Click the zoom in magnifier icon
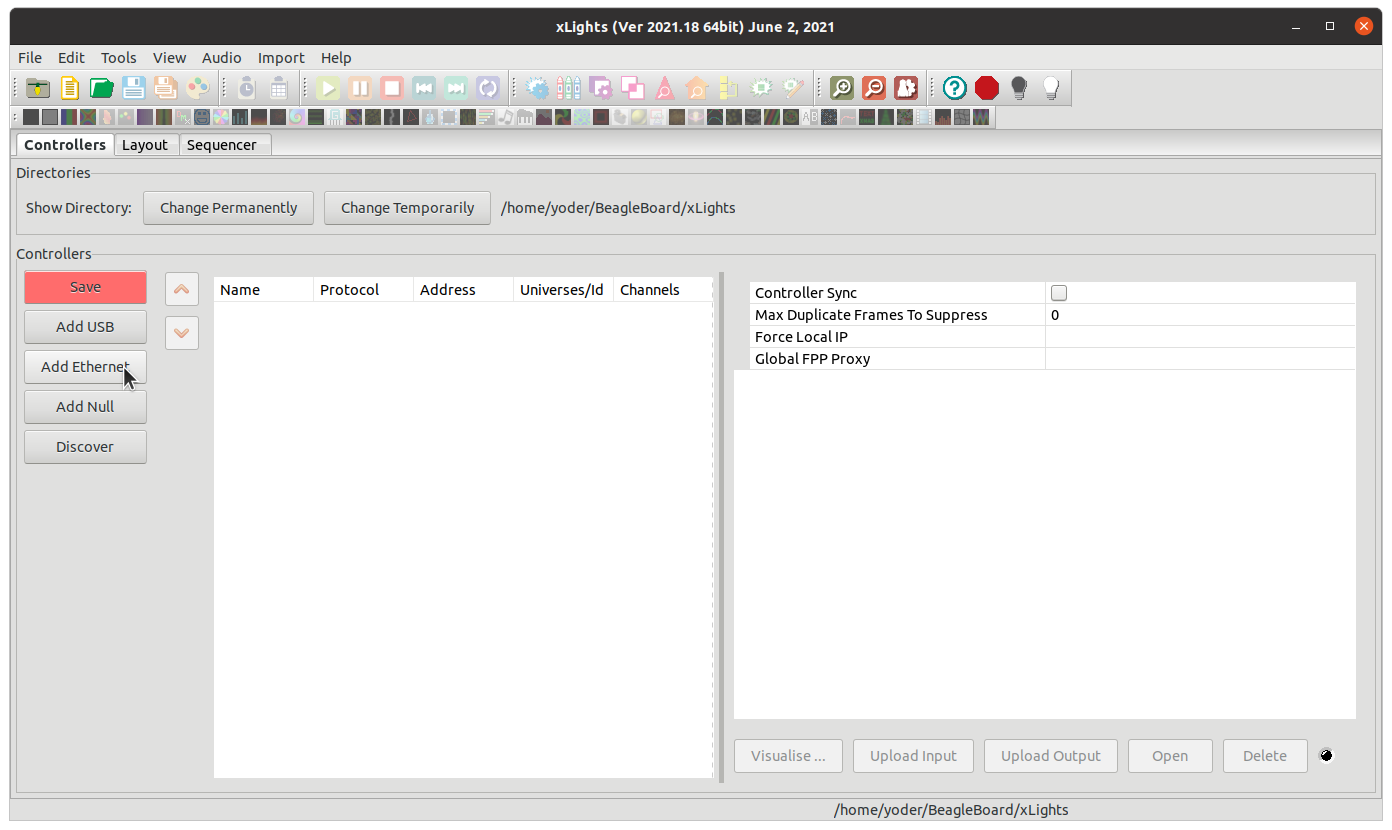The height and width of the screenshot is (830, 1392). [x=842, y=88]
